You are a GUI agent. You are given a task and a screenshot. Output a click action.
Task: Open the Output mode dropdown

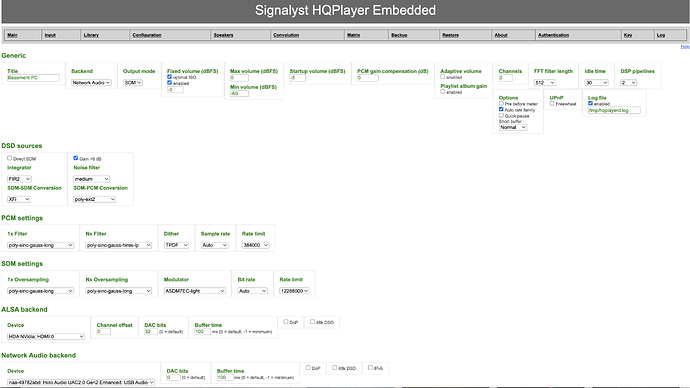click(x=133, y=83)
